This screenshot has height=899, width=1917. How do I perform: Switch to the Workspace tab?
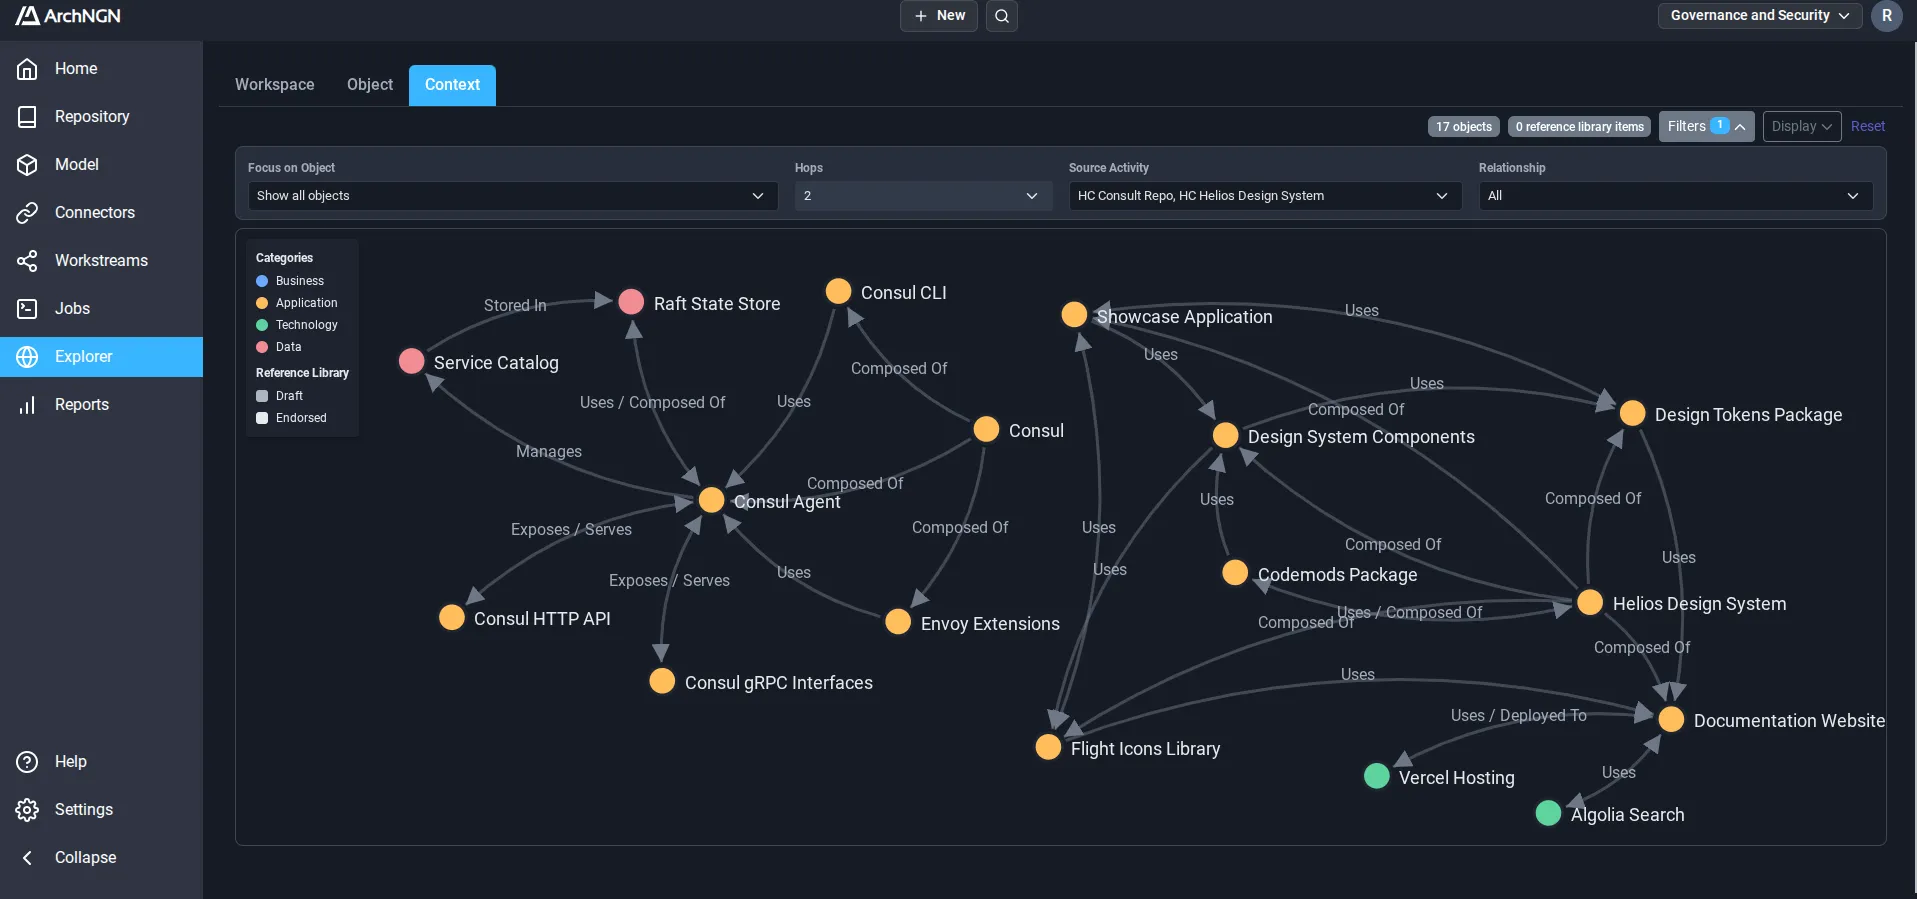[x=275, y=85]
